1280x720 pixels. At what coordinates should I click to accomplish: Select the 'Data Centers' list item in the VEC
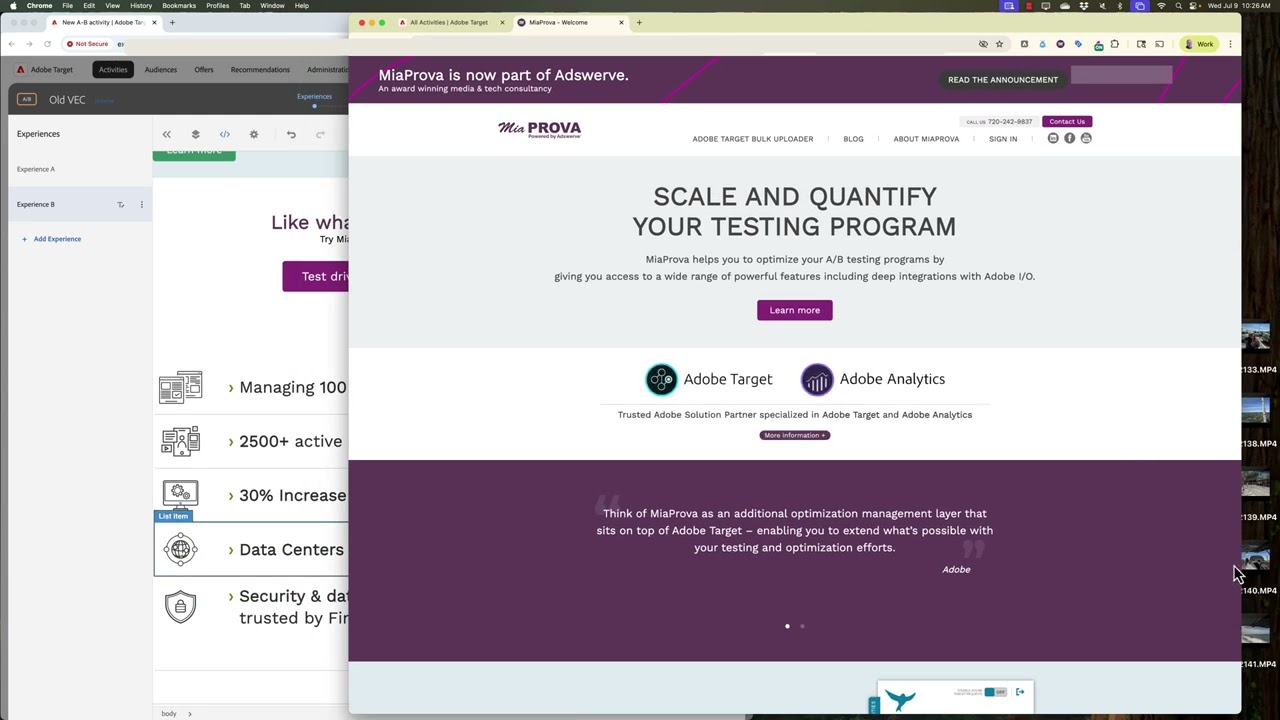coord(251,549)
